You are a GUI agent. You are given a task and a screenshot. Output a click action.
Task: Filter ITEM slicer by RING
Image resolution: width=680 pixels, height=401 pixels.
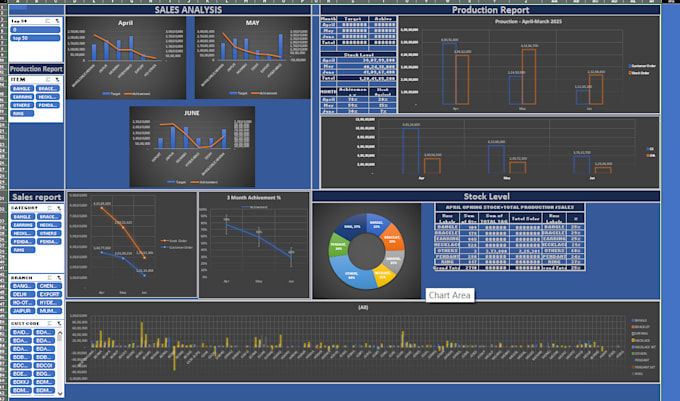(22, 114)
